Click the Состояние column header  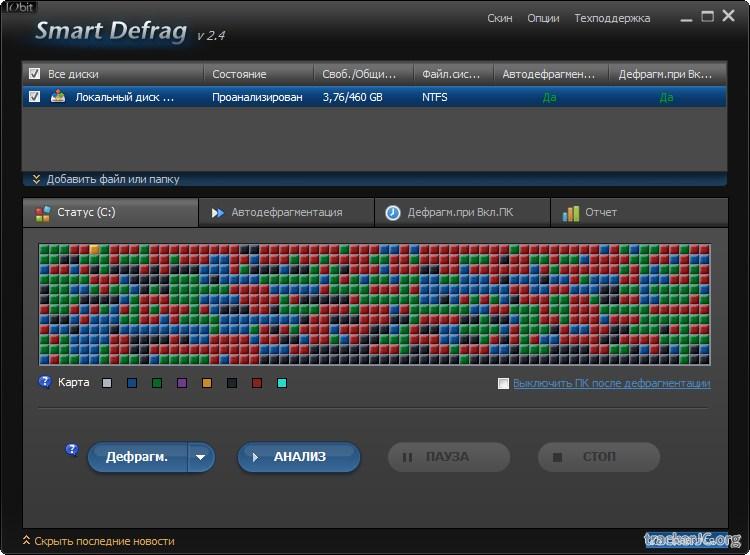(x=239, y=74)
